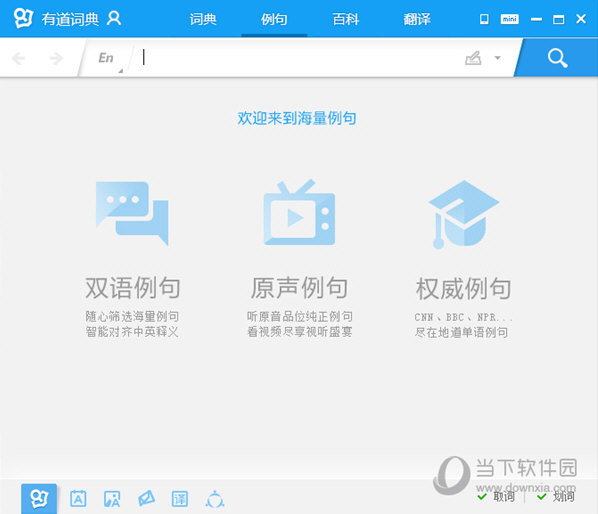
Task: Open the En language selector dropdown
Action: (106, 58)
